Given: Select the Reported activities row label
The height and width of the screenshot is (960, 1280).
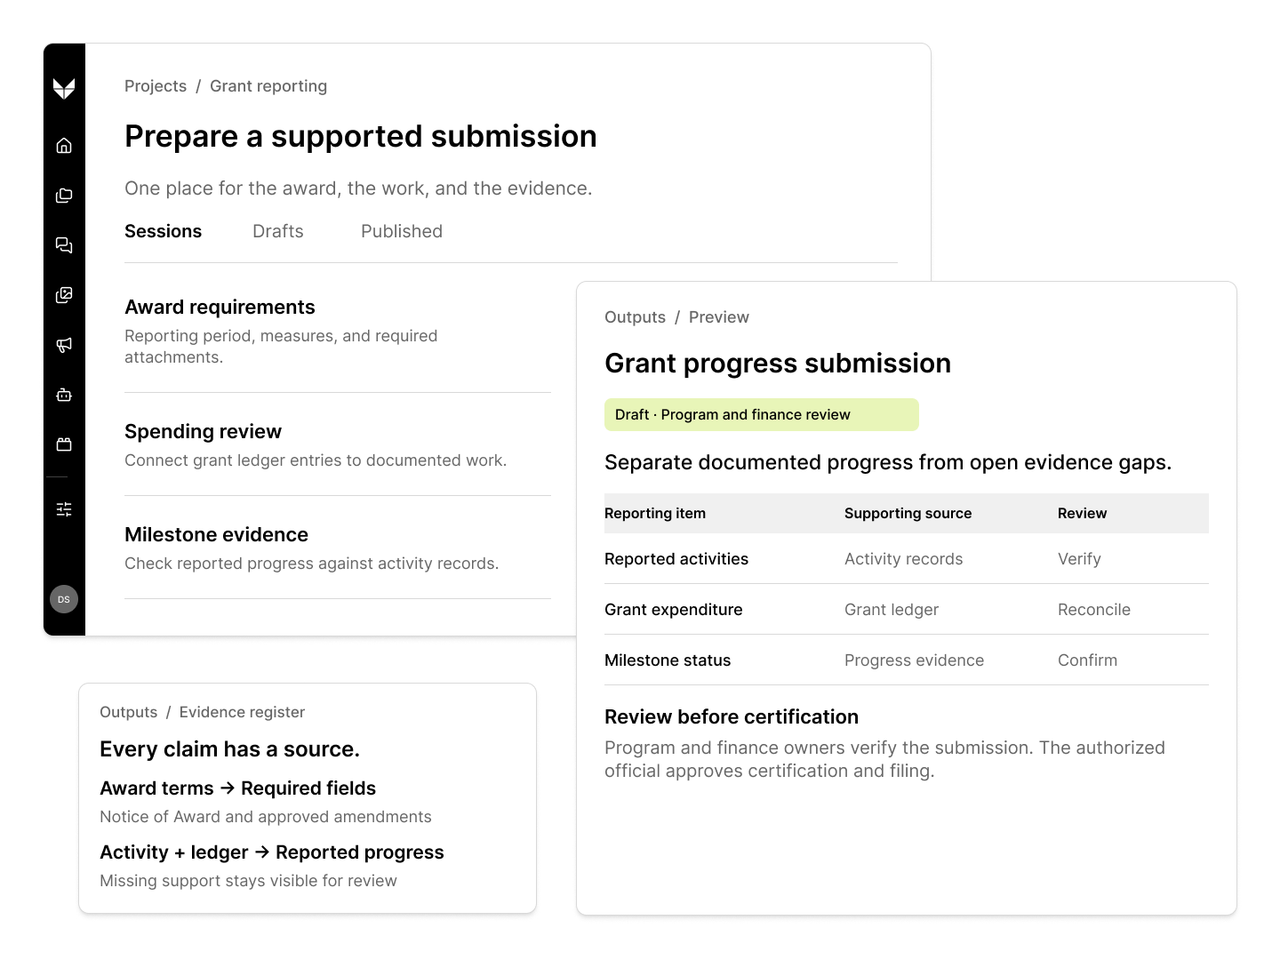Looking at the screenshot, I should pyautogui.click(x=676, y=559).
